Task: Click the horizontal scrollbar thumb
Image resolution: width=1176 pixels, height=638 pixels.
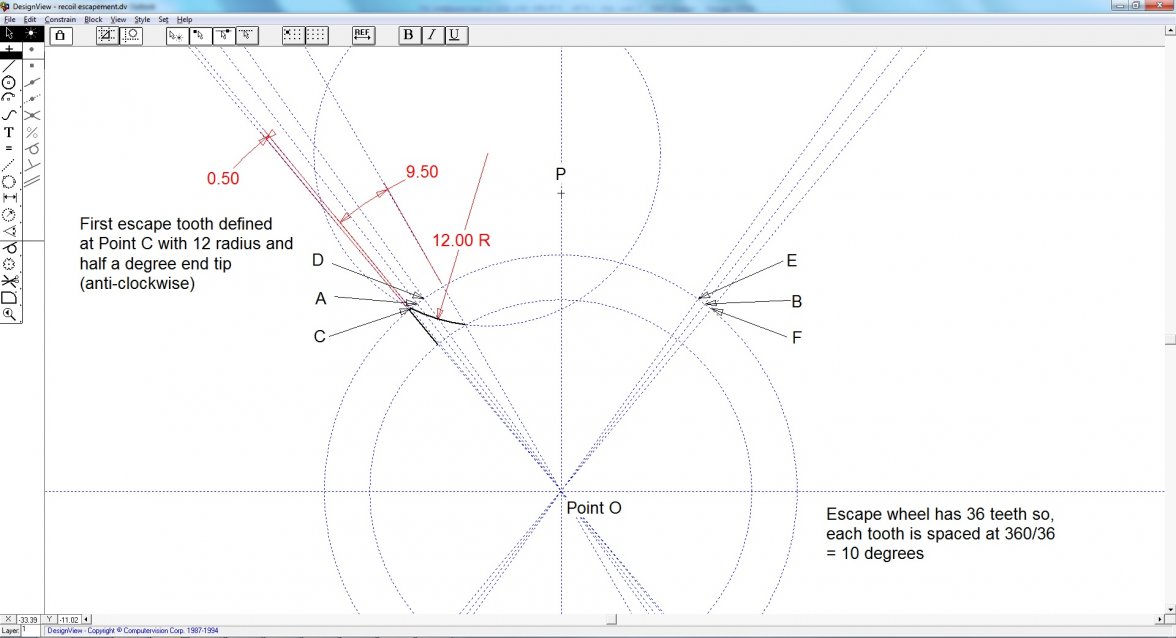Action: coord(612,620)
